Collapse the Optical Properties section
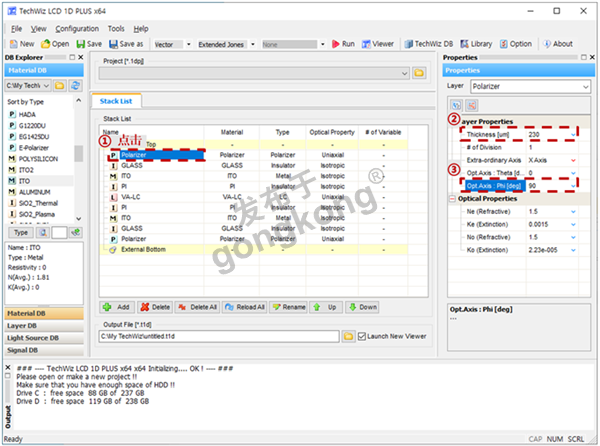The image size is (600, 446). [452, 199]
